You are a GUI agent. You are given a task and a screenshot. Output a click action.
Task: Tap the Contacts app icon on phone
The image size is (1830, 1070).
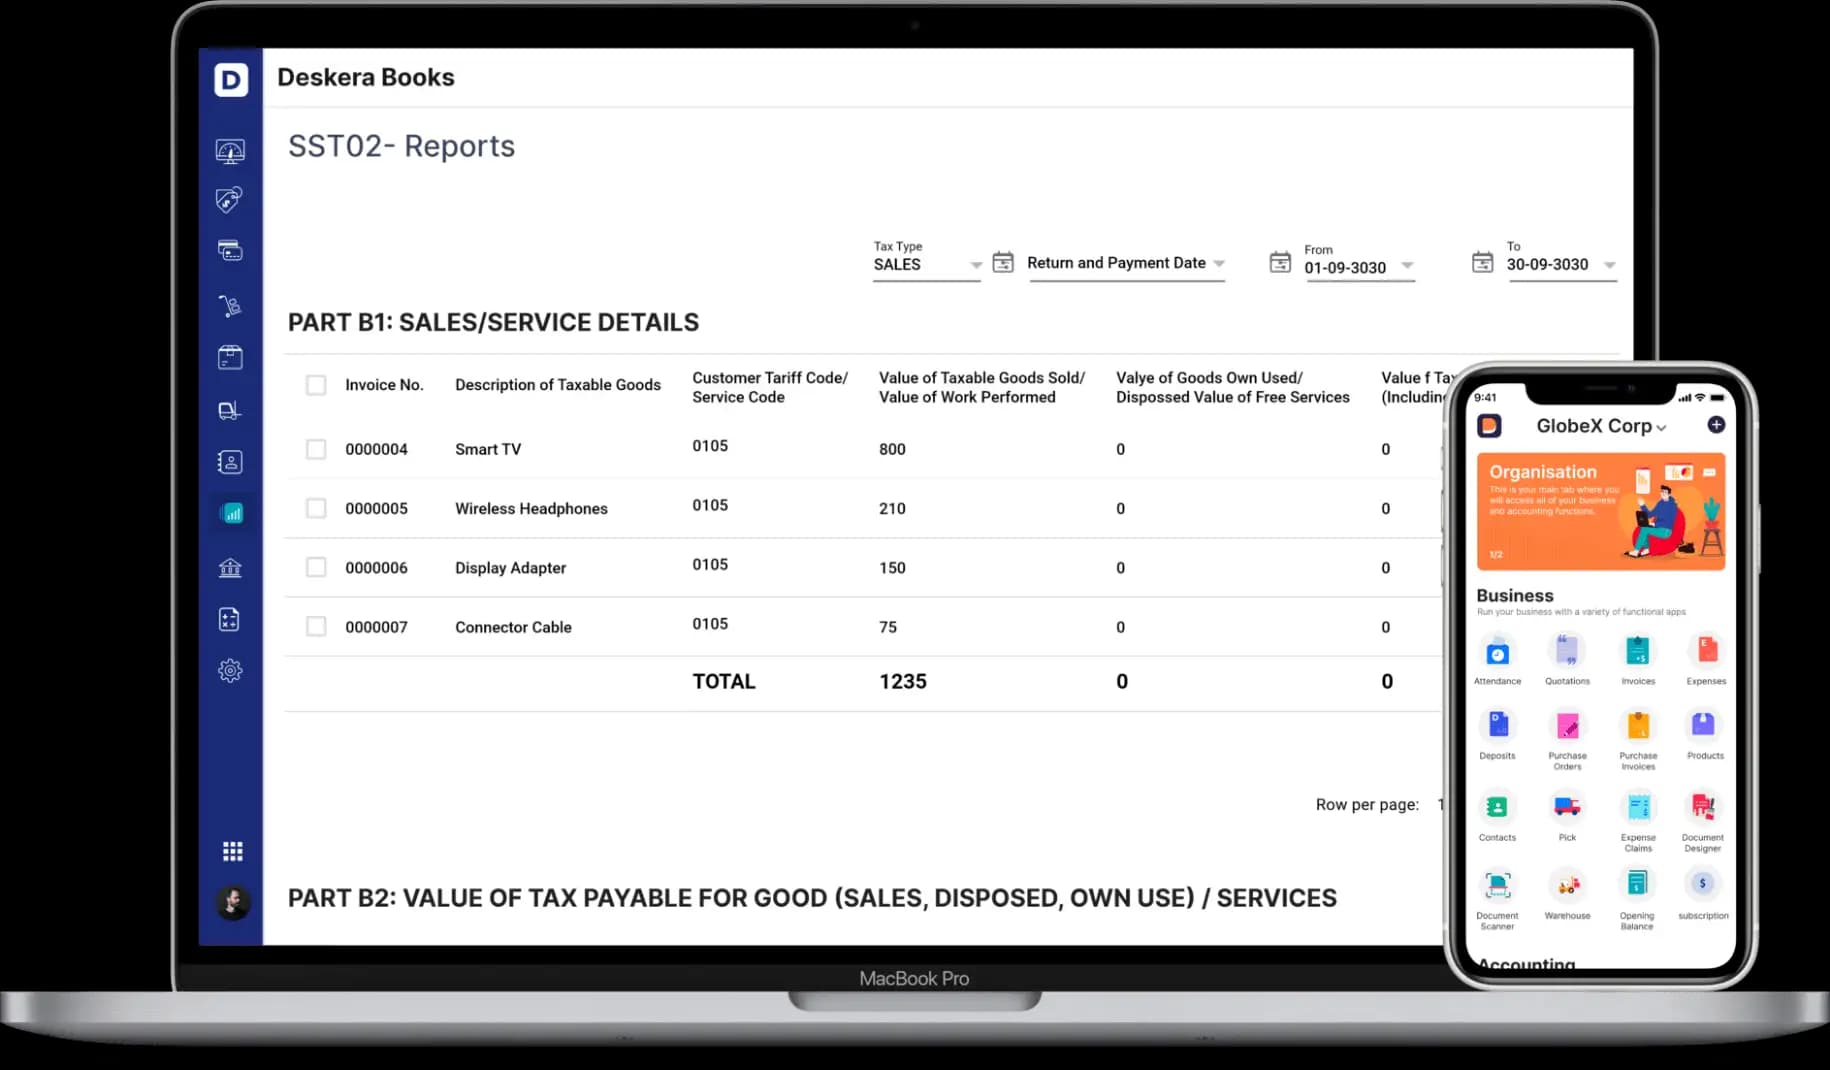click(1497, 807)
